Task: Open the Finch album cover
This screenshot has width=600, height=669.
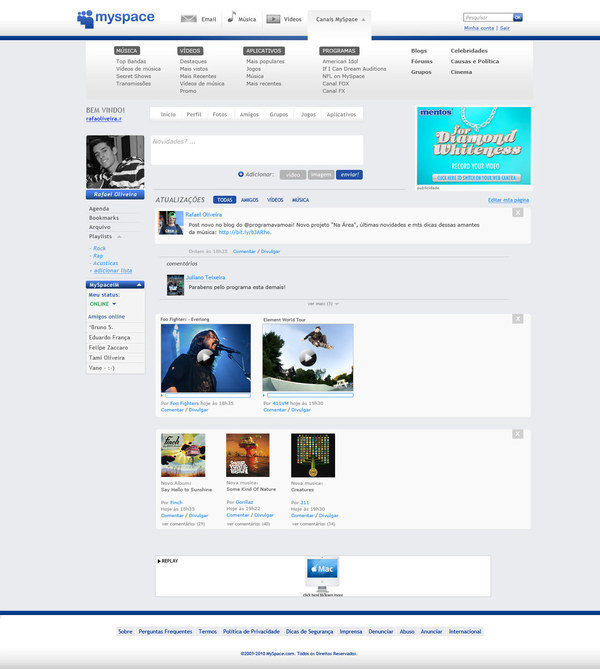Action: [183, 455]
